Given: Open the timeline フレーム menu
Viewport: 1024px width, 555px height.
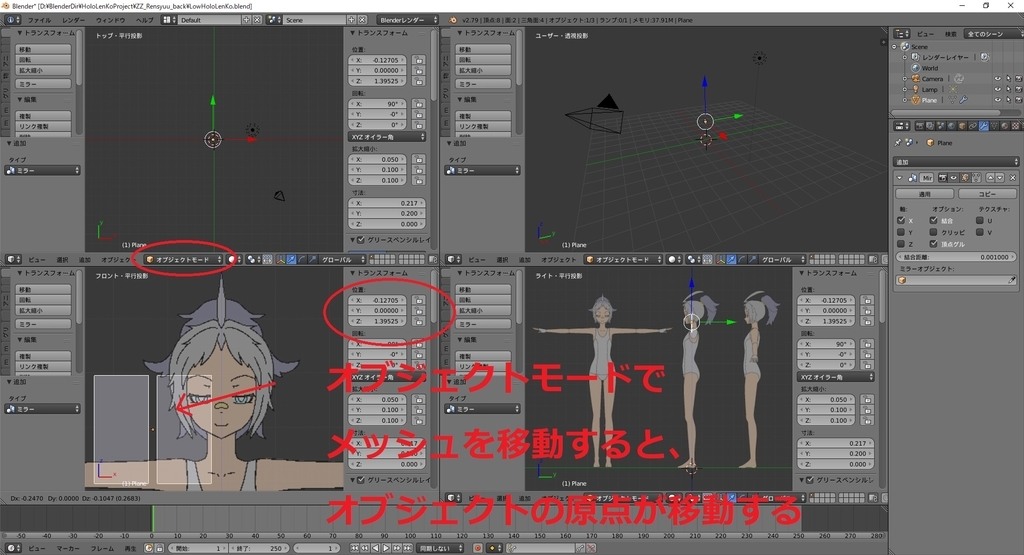Looking at the screenshot, I should coord(102,548).
